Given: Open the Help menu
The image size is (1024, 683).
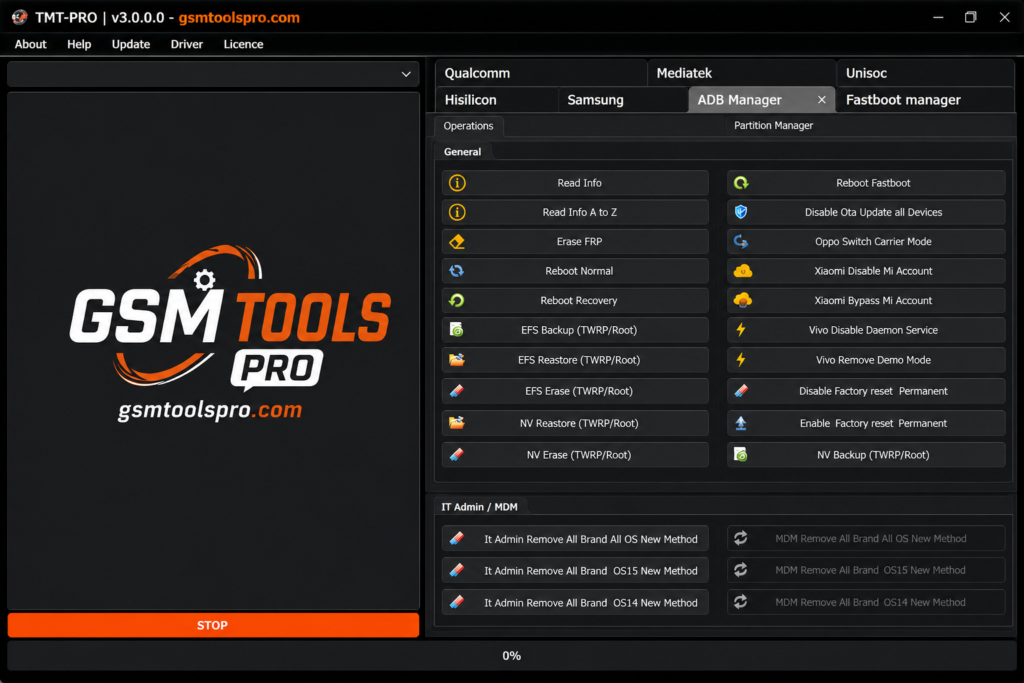Looking at the screenshot, I should 79,44.
